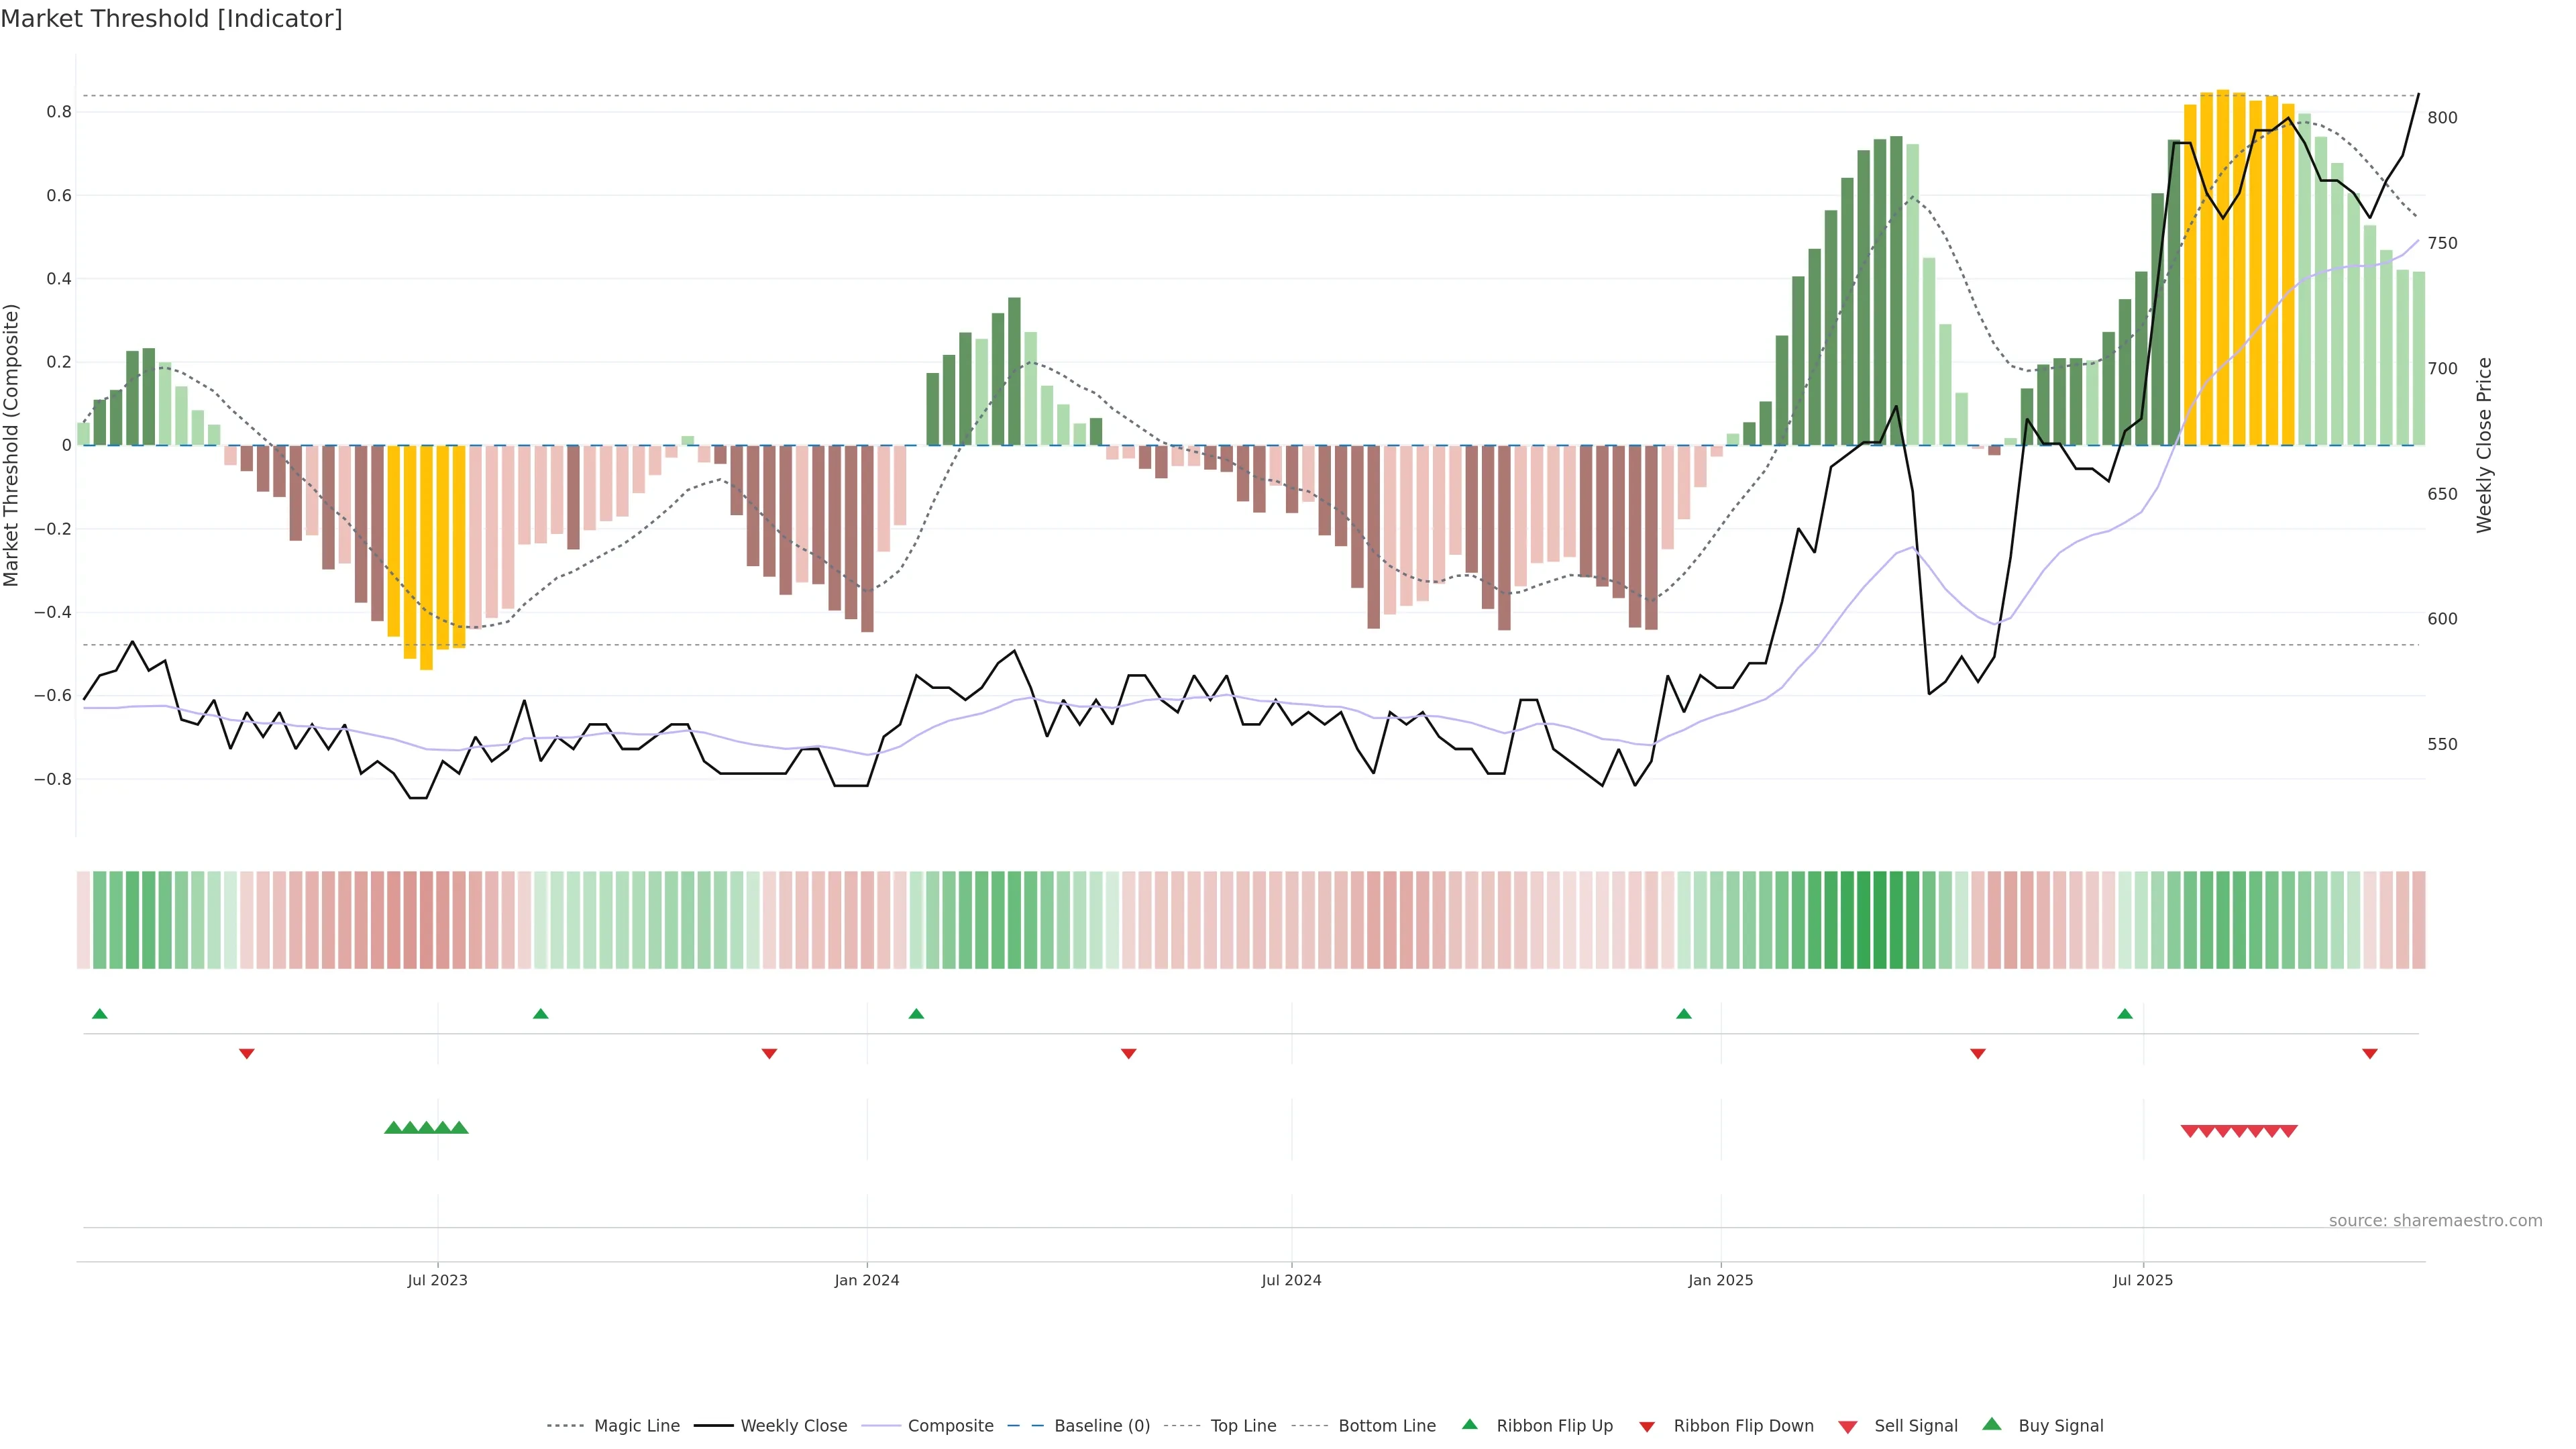Click the tallest yellow bar near Jul 2023
This screenshot has width=2576, height=1449.
(x=426, y=557)
